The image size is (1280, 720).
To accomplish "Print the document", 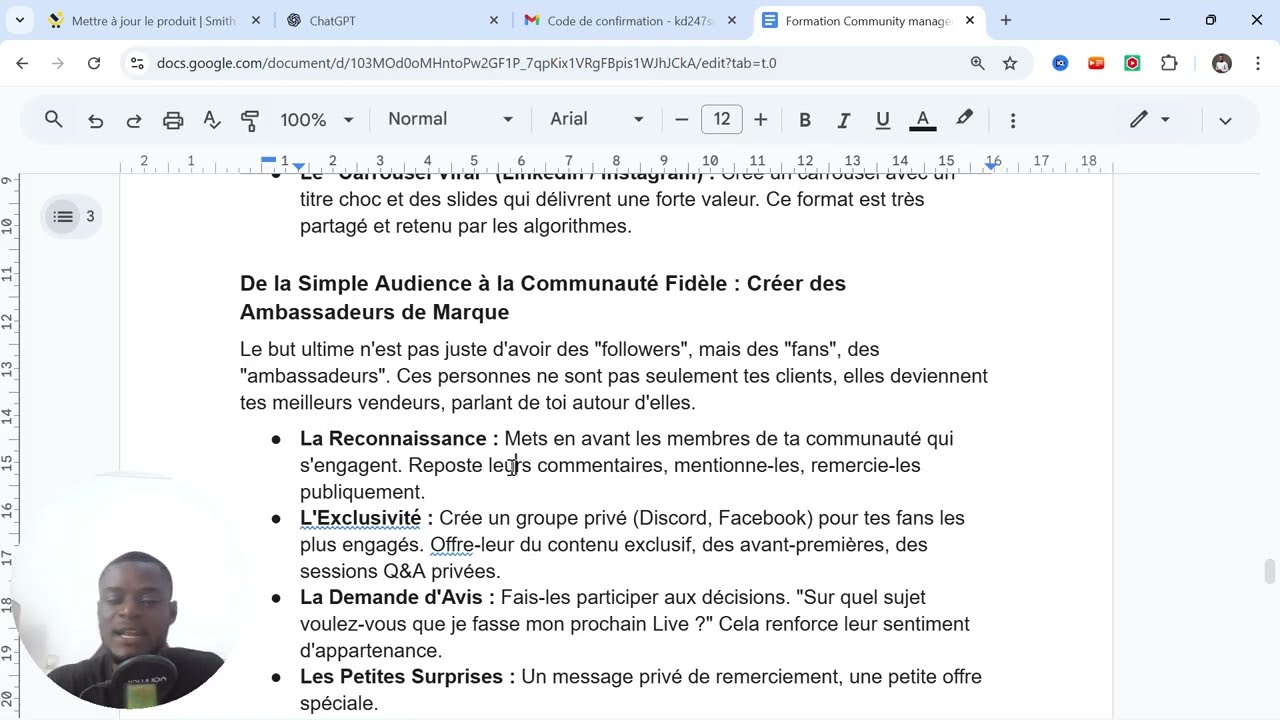I will coord(173,120).
